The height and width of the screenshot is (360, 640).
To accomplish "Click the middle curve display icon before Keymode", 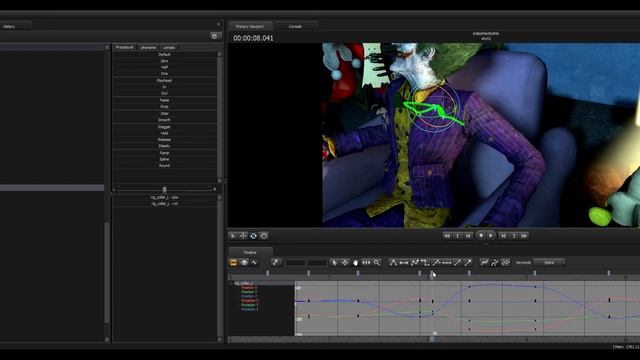I will pyautogui.click(x=495, y=263).
